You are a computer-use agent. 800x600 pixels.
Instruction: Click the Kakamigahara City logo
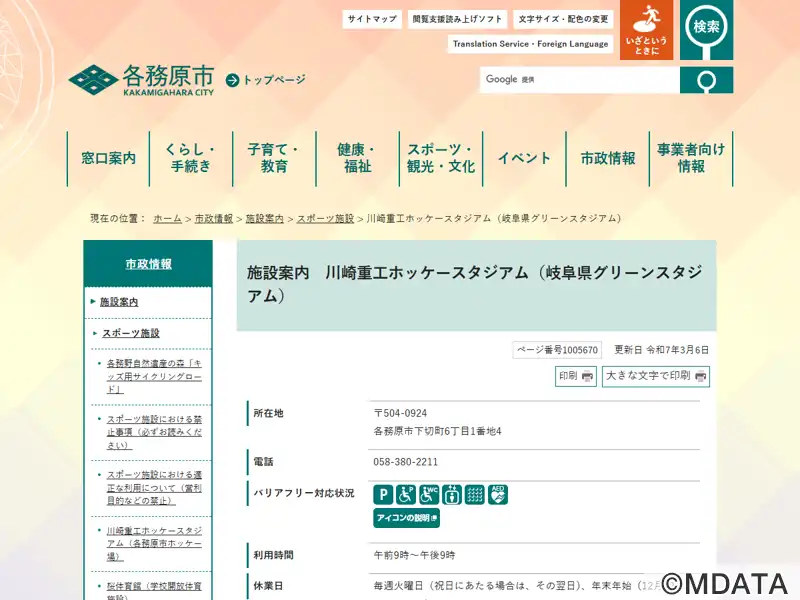141,80
